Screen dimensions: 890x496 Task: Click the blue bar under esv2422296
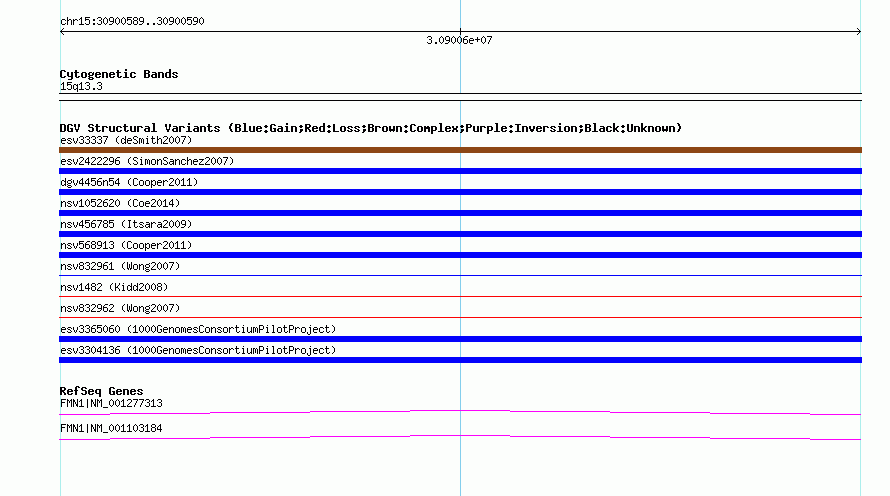coord(460,171)
